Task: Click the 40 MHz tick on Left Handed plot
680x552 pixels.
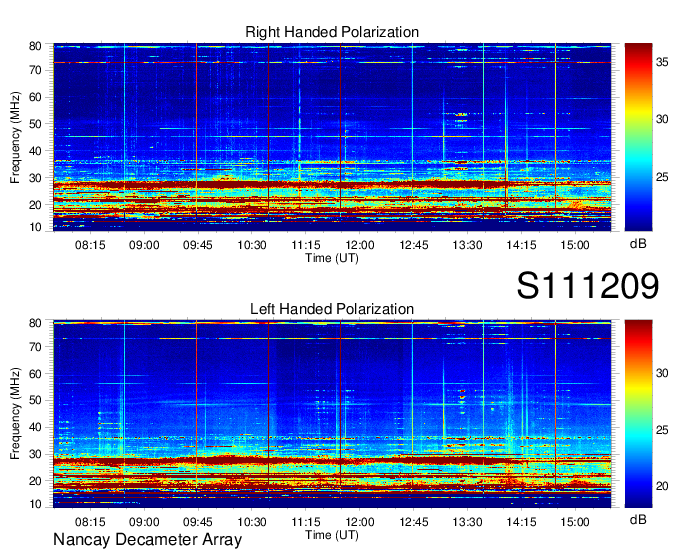Action: (x=35, y=428)
